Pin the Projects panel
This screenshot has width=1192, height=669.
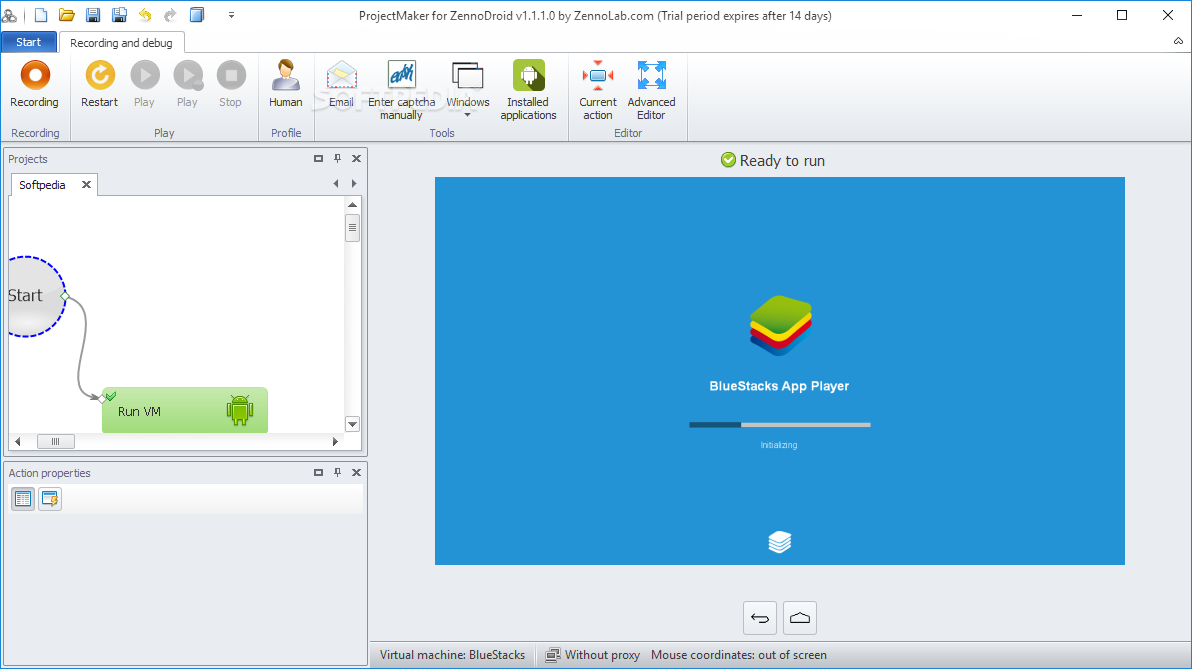point(338,159)
